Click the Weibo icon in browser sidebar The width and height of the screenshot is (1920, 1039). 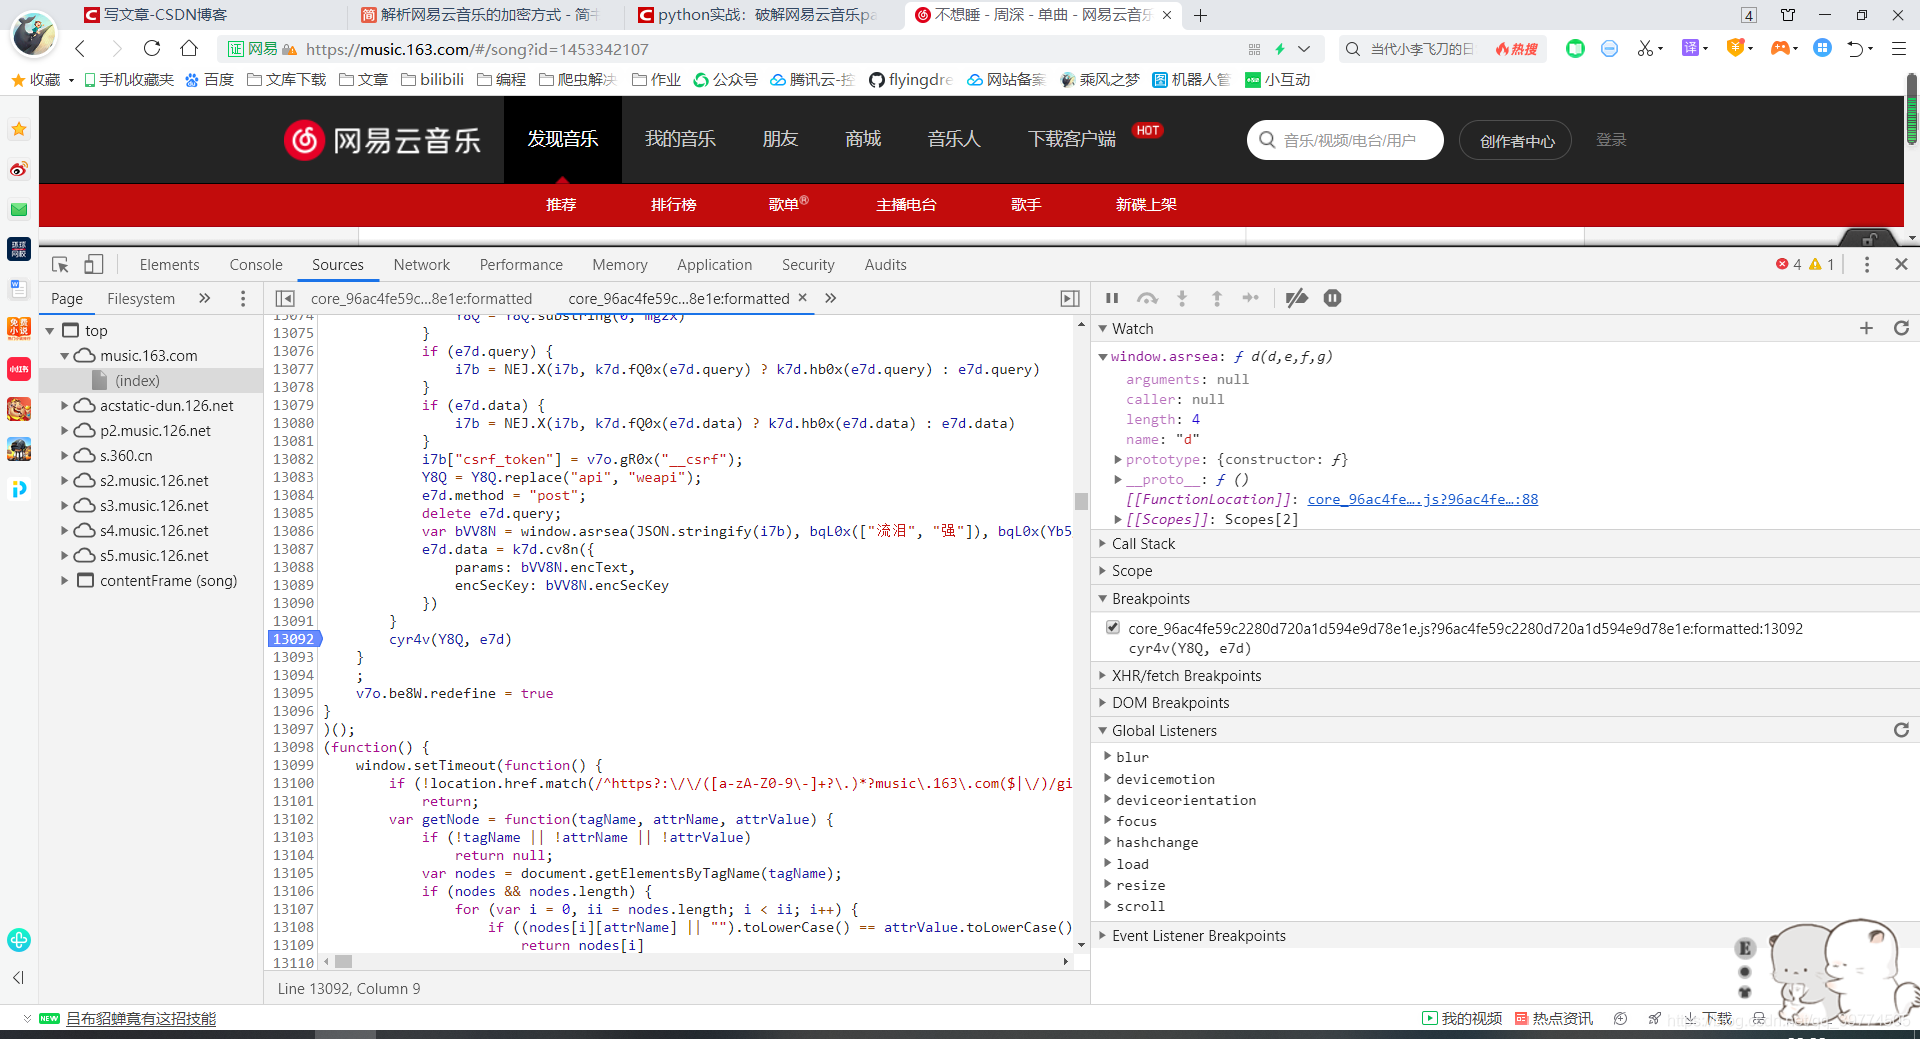coord(19,169)
